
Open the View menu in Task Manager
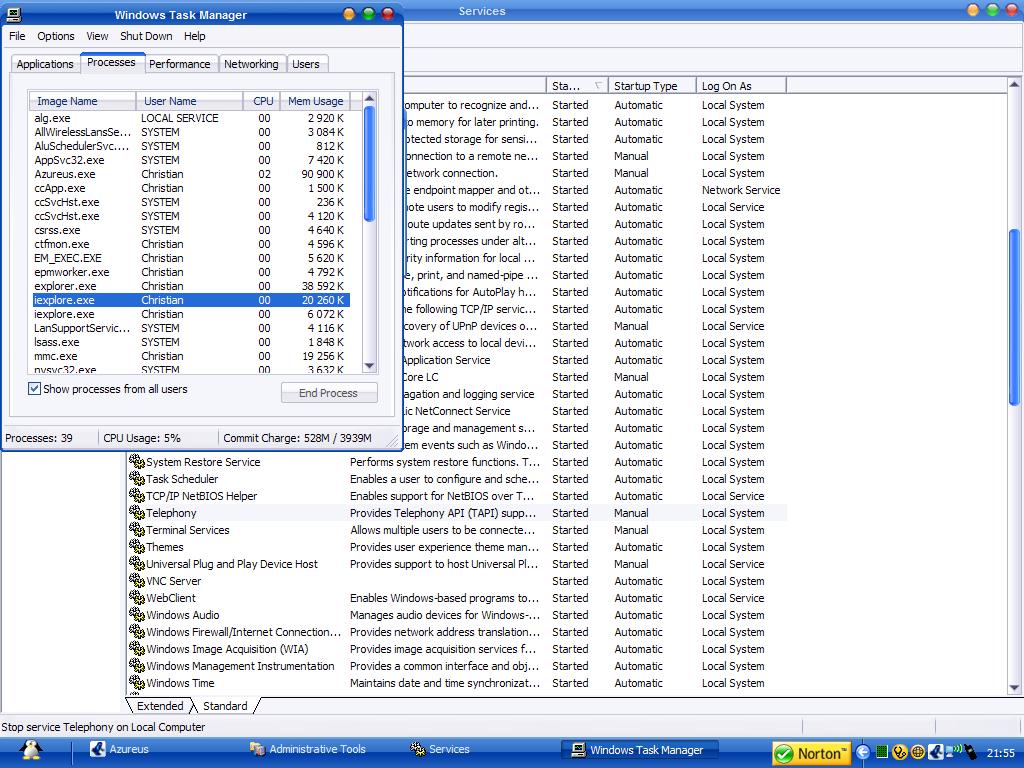coord(97,36)
